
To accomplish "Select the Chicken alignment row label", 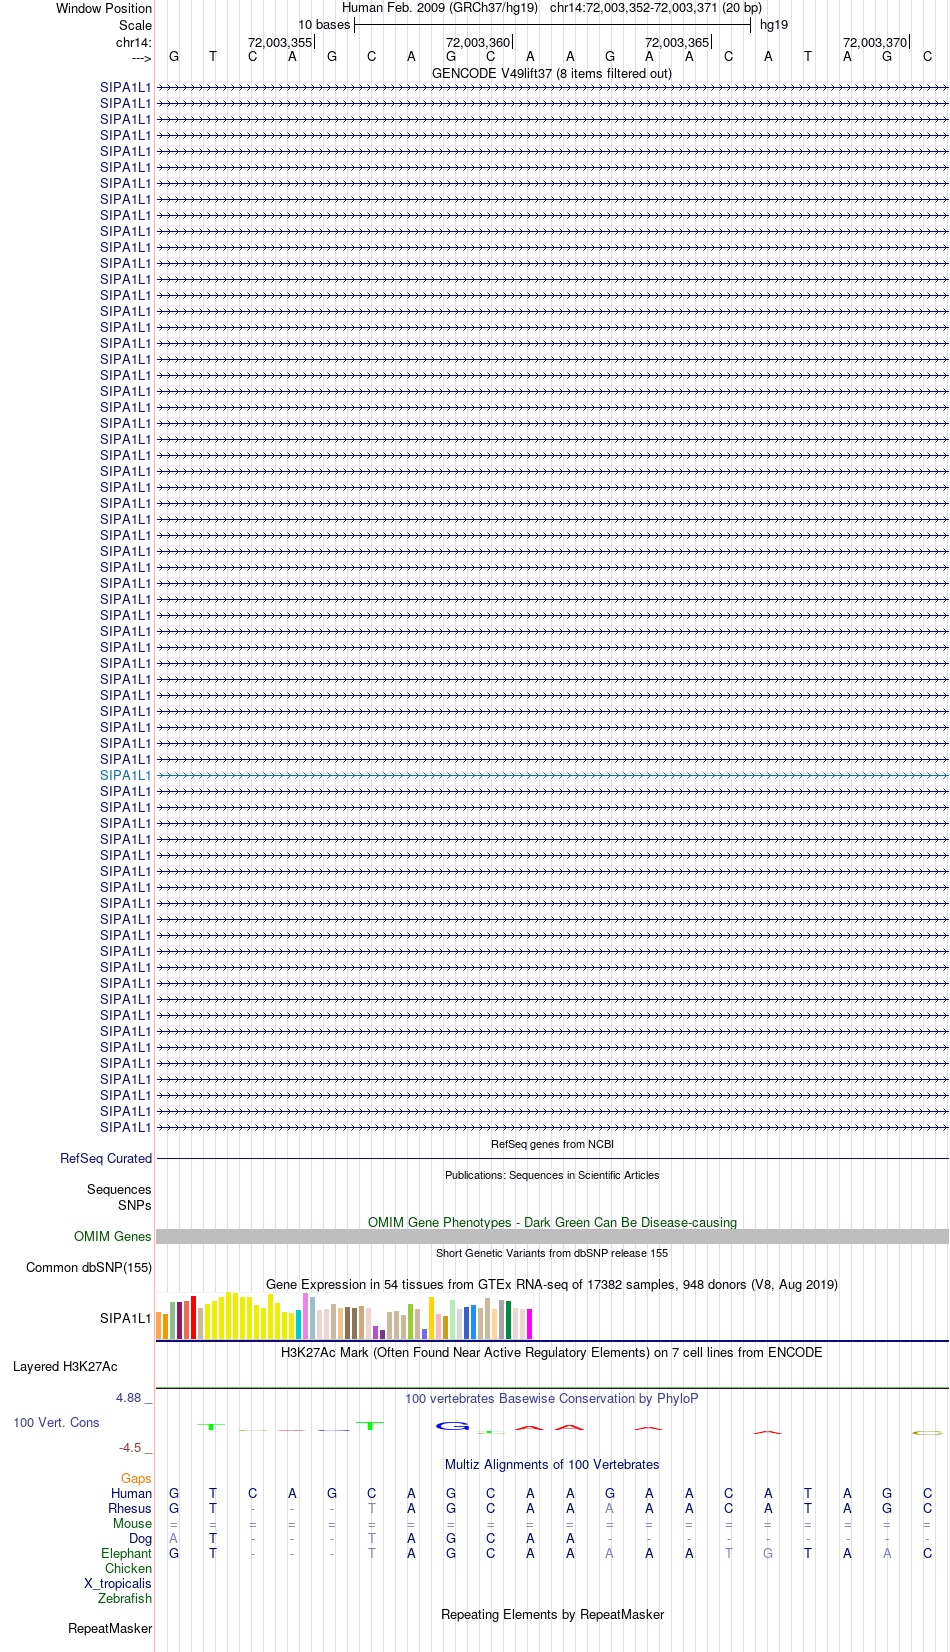I will [128, 1568].
